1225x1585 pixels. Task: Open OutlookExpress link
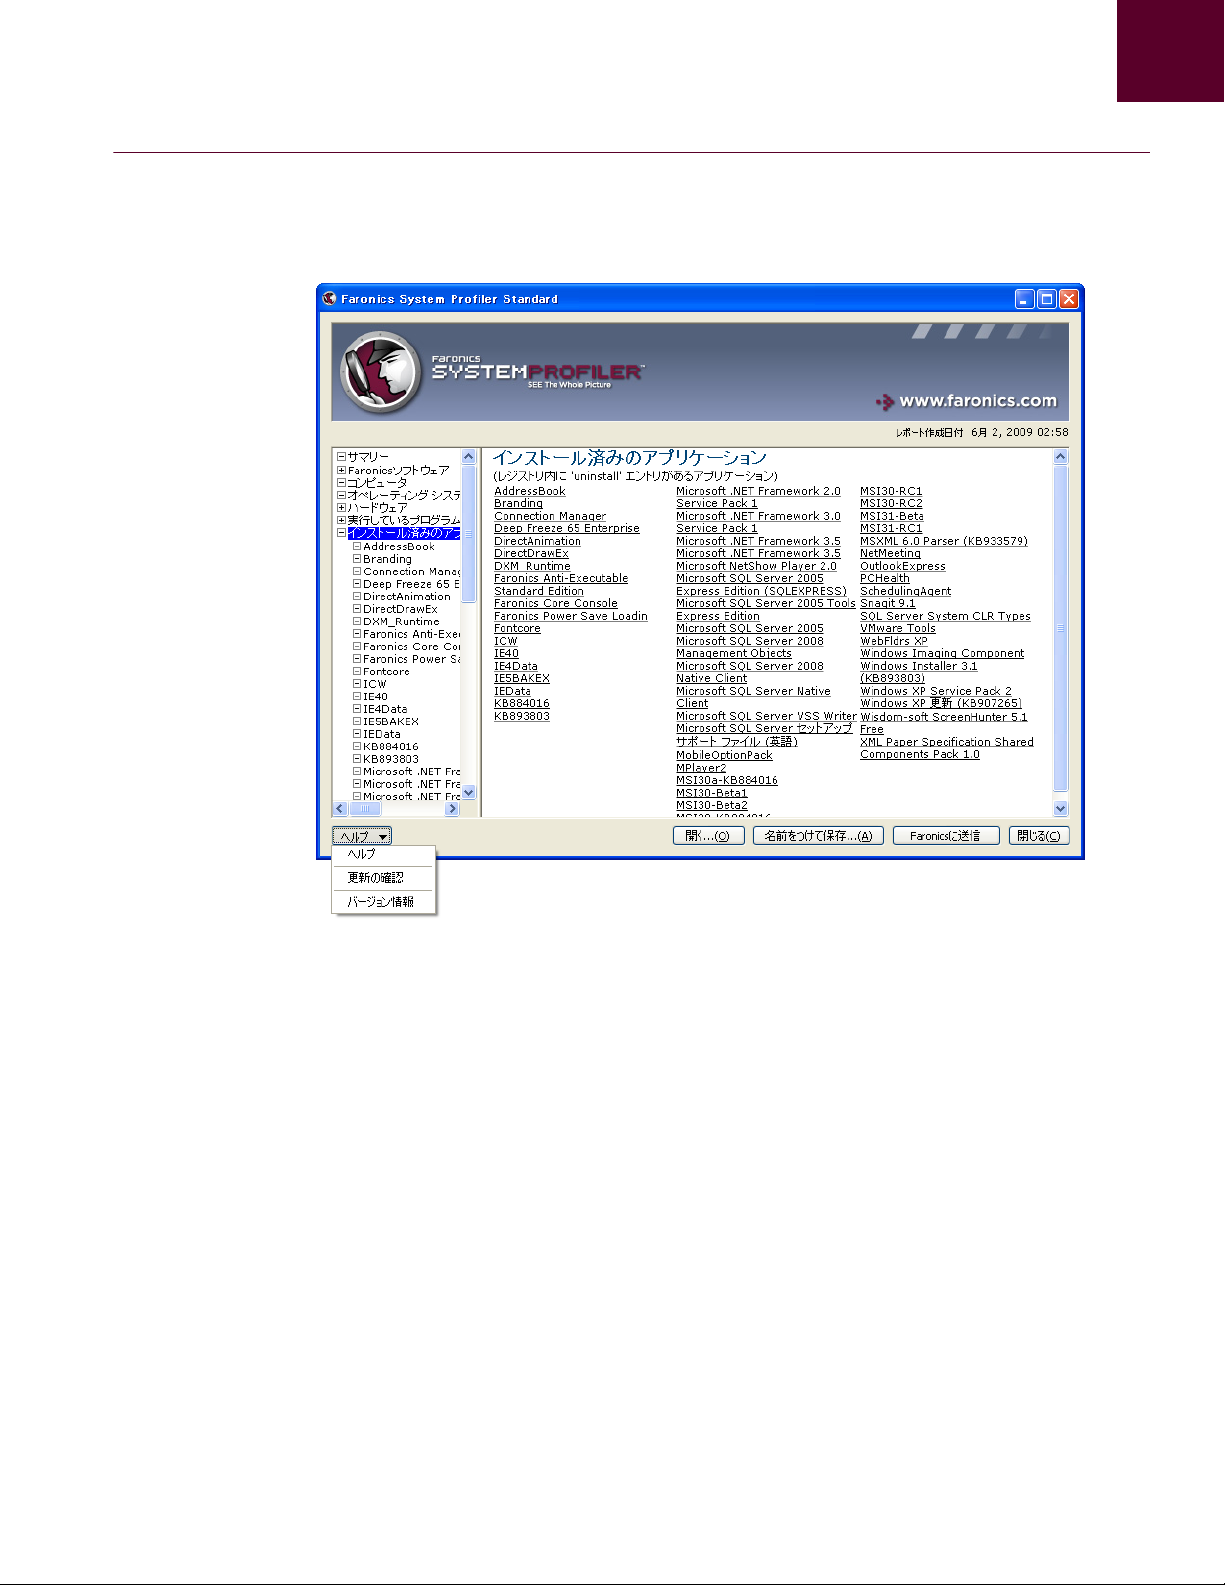[x=903, y=566]
